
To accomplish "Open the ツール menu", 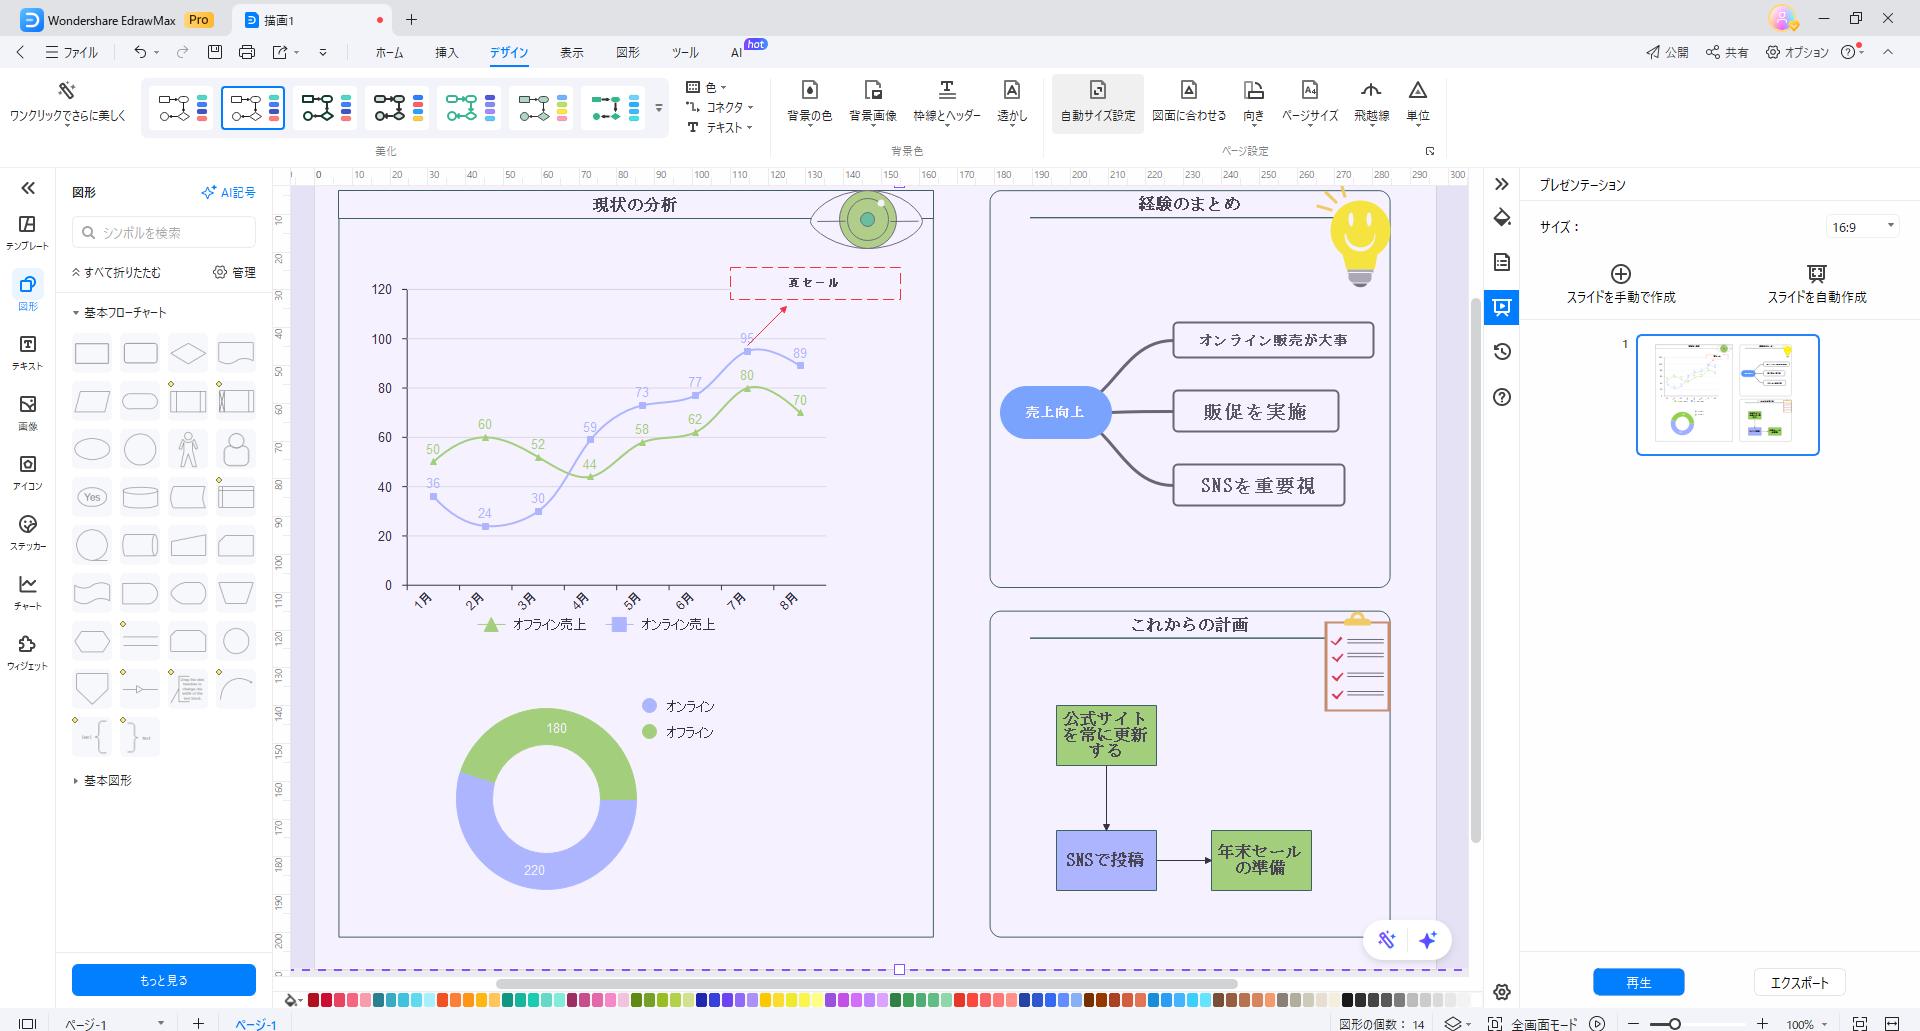I will [x=684, y=53].
